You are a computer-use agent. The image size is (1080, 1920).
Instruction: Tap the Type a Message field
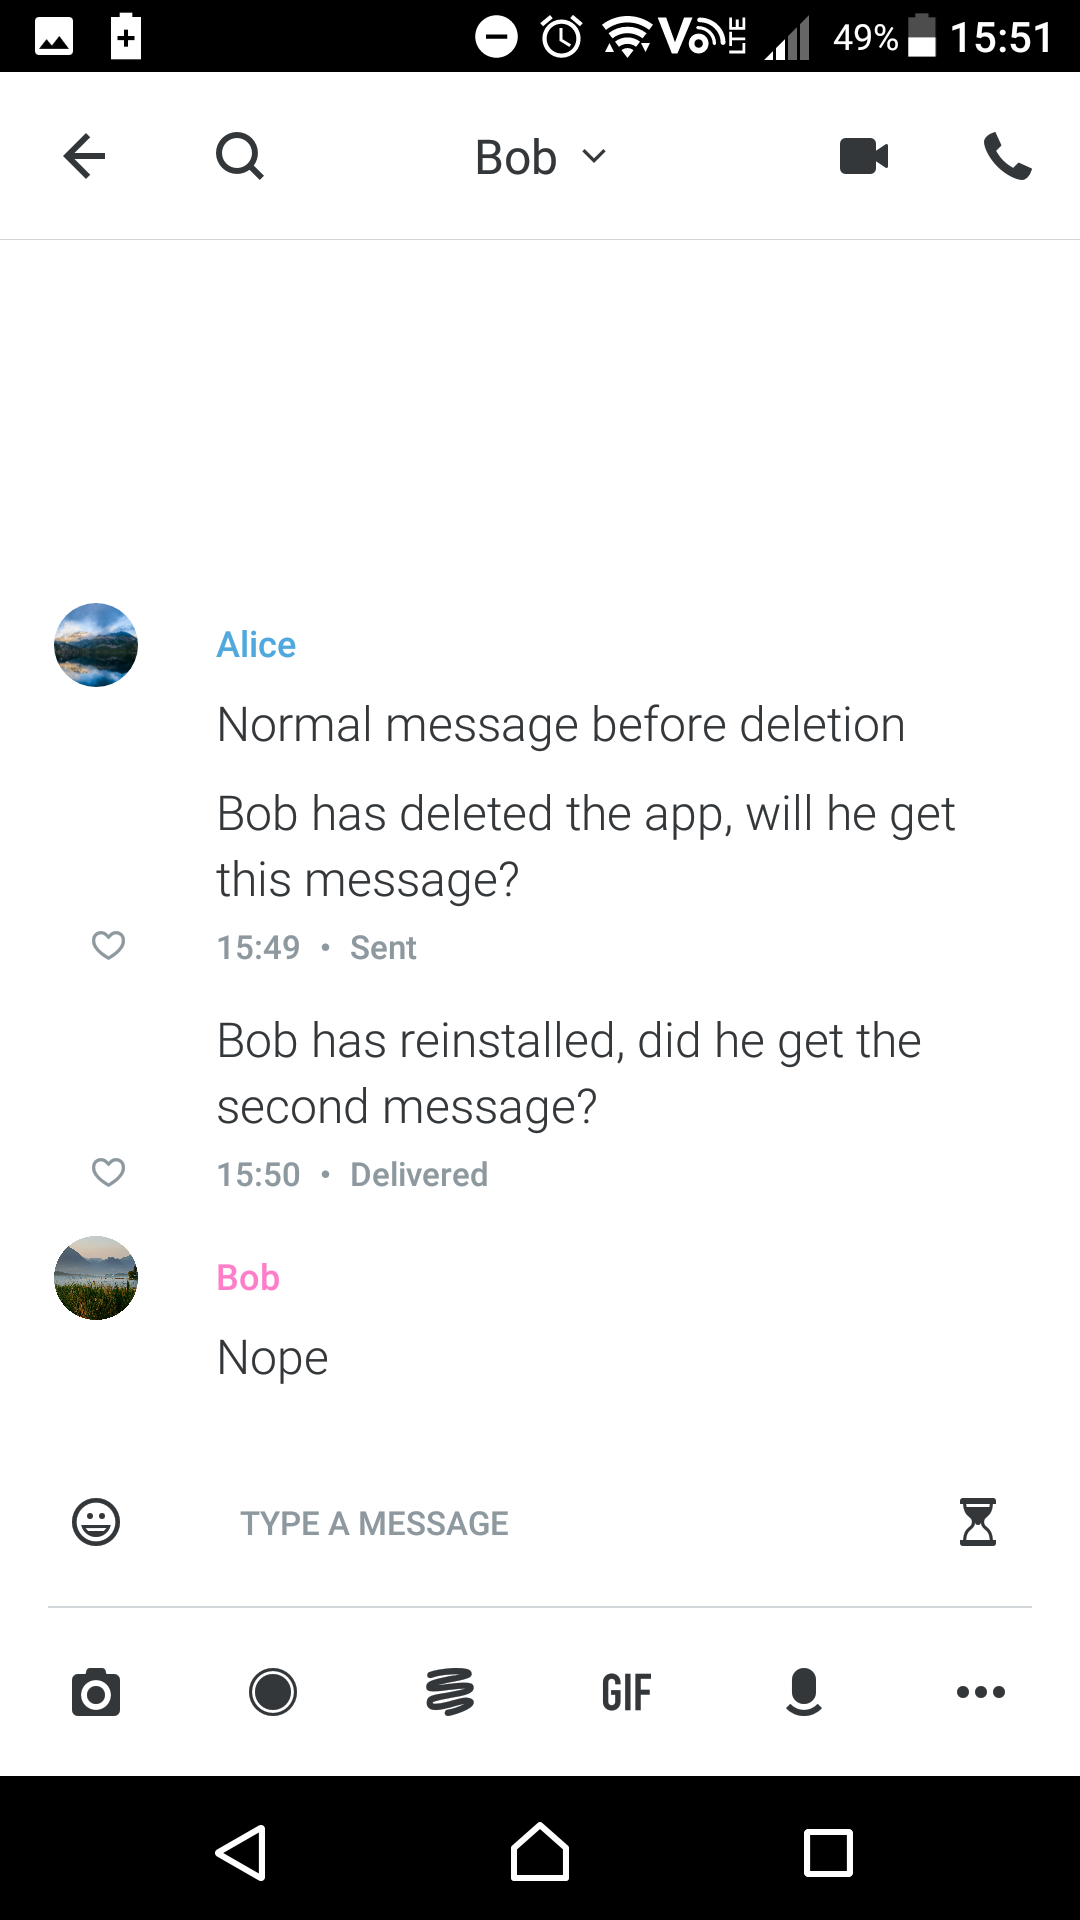click(560, 1523)
